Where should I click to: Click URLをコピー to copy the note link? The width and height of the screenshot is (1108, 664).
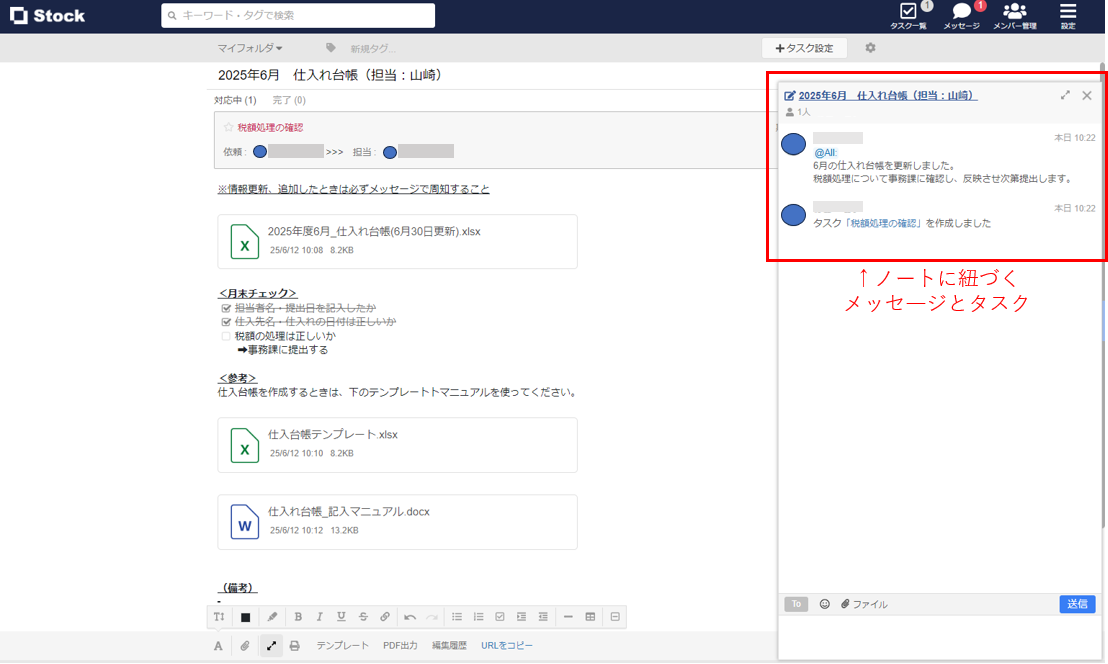[x=508, y=646]
